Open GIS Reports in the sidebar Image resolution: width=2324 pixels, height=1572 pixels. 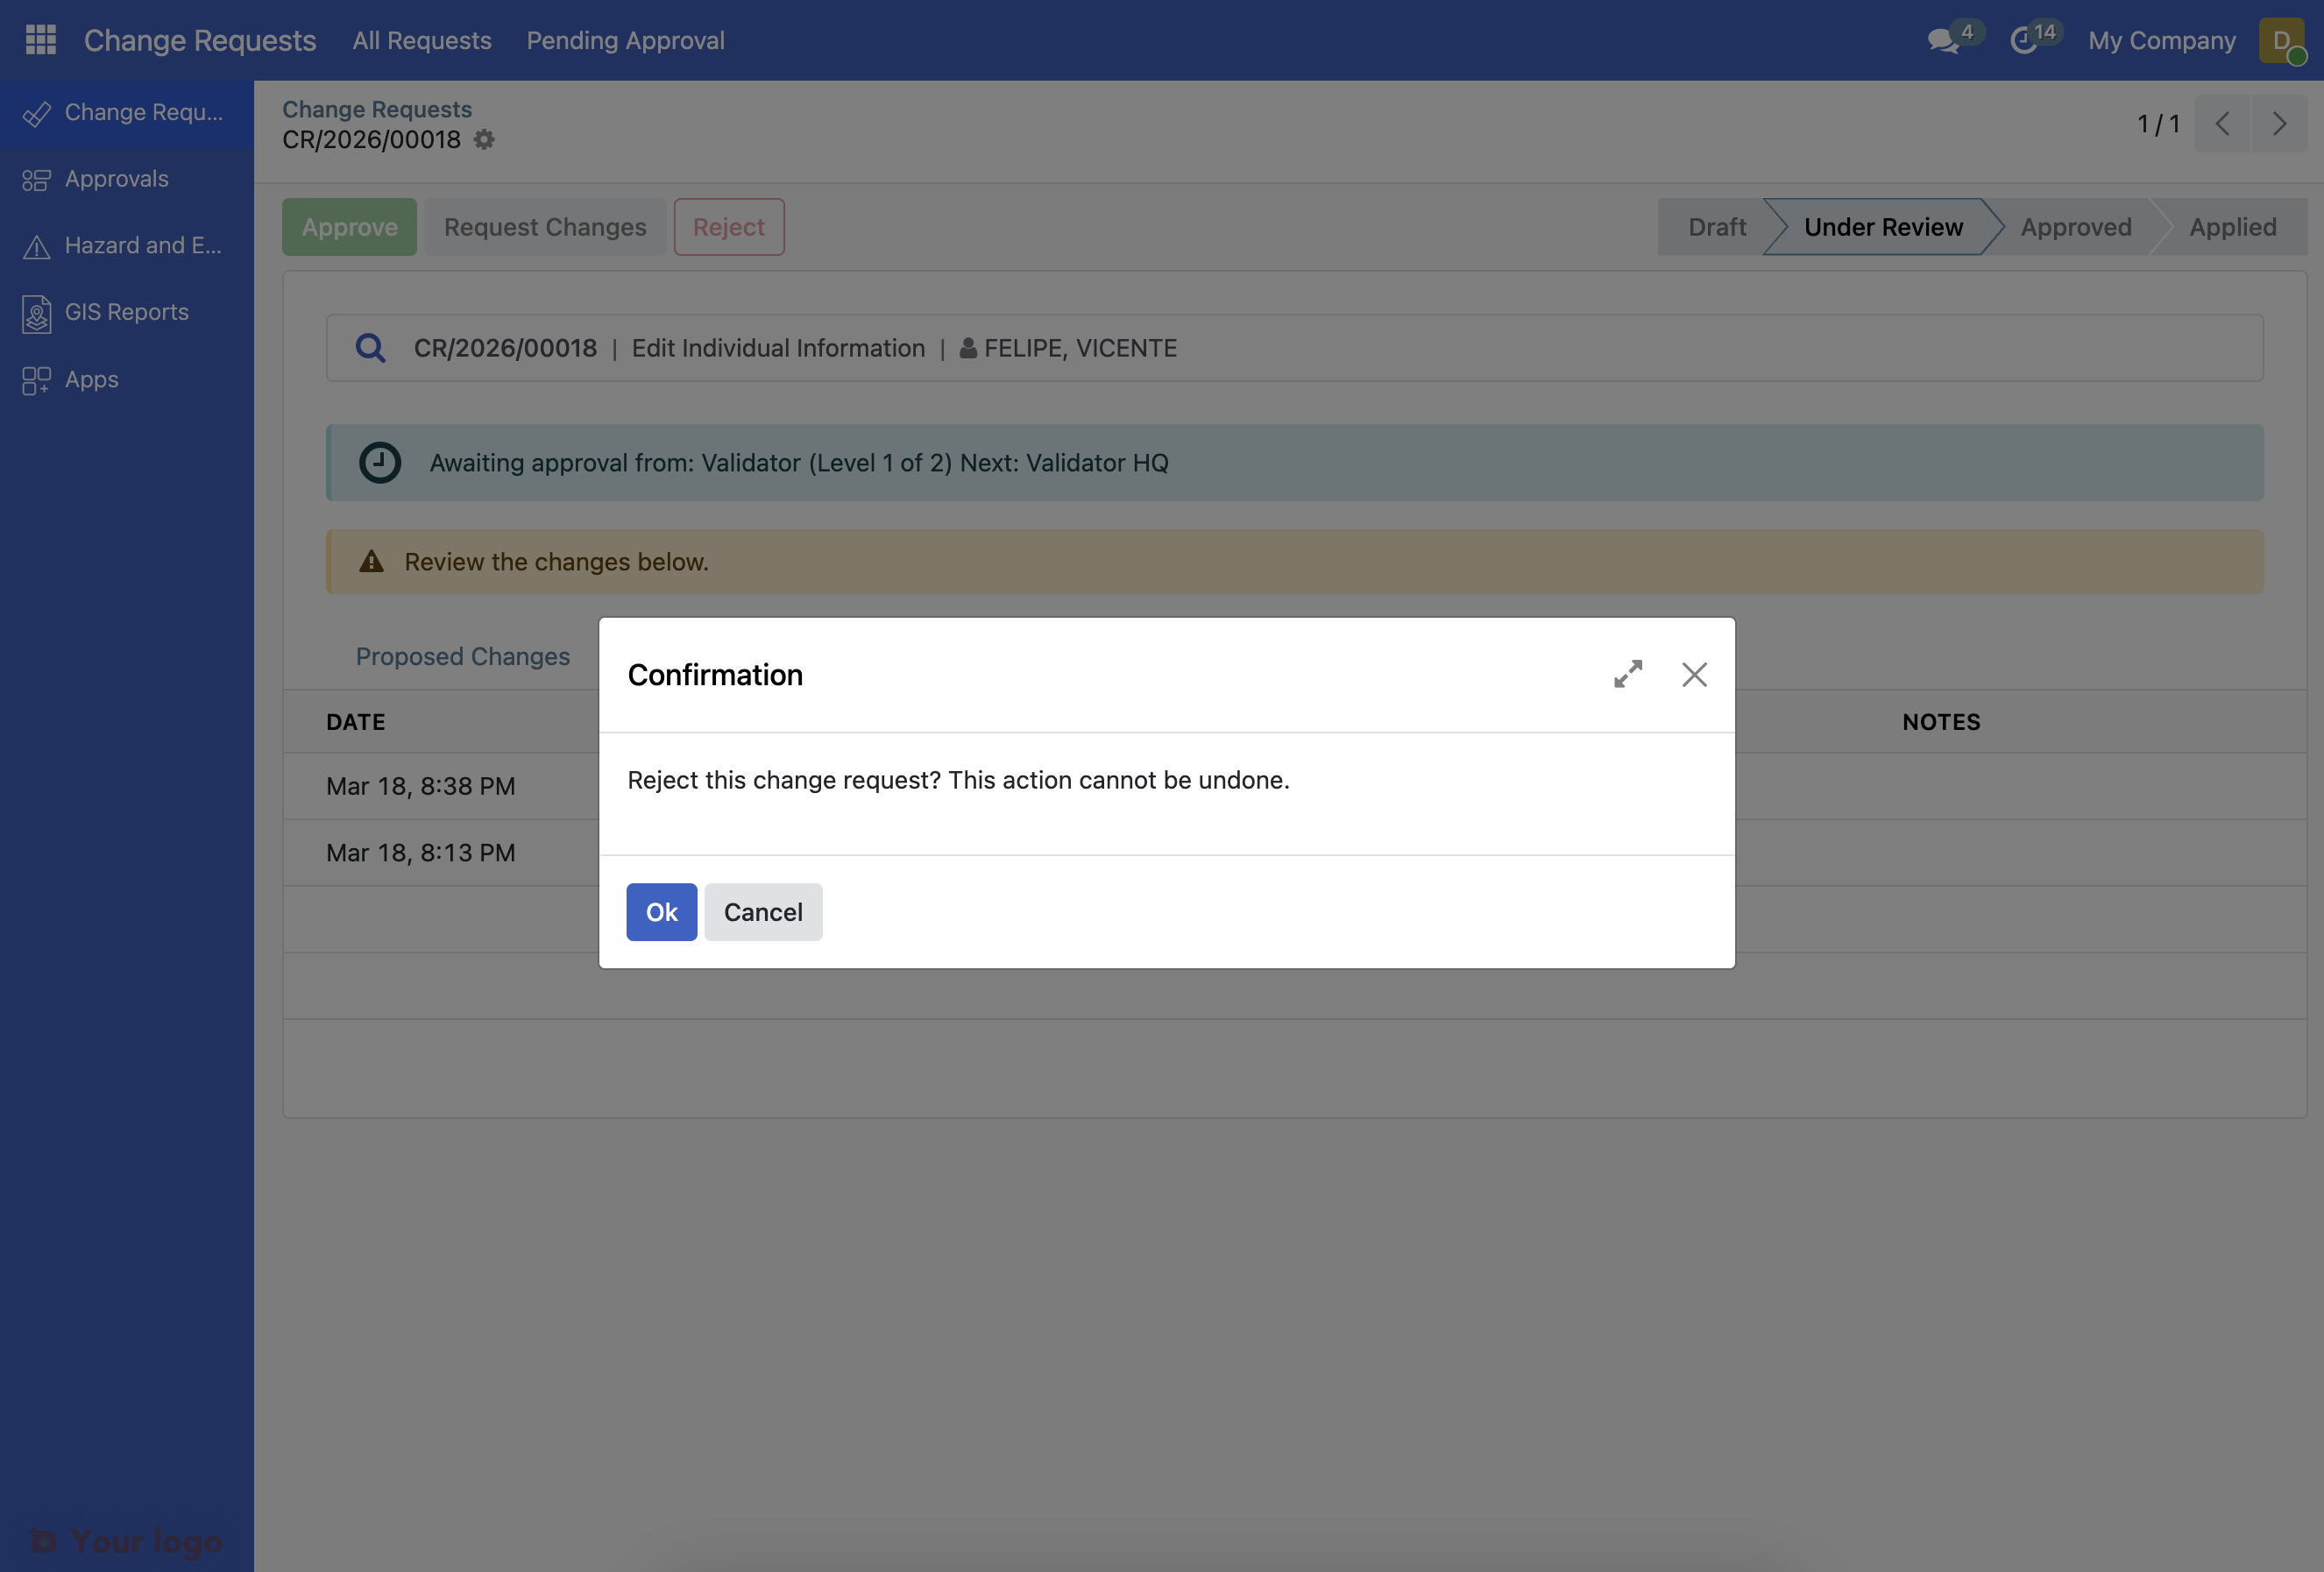coord(127,312)
